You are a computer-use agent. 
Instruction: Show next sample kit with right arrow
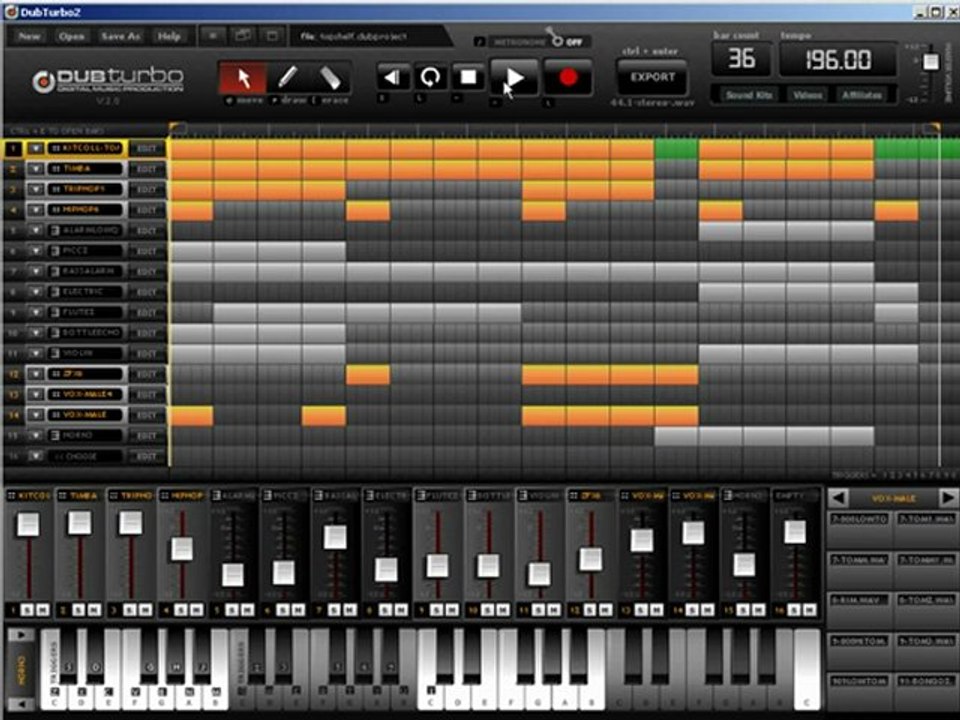pyautogui.click(x=947, y=498)
